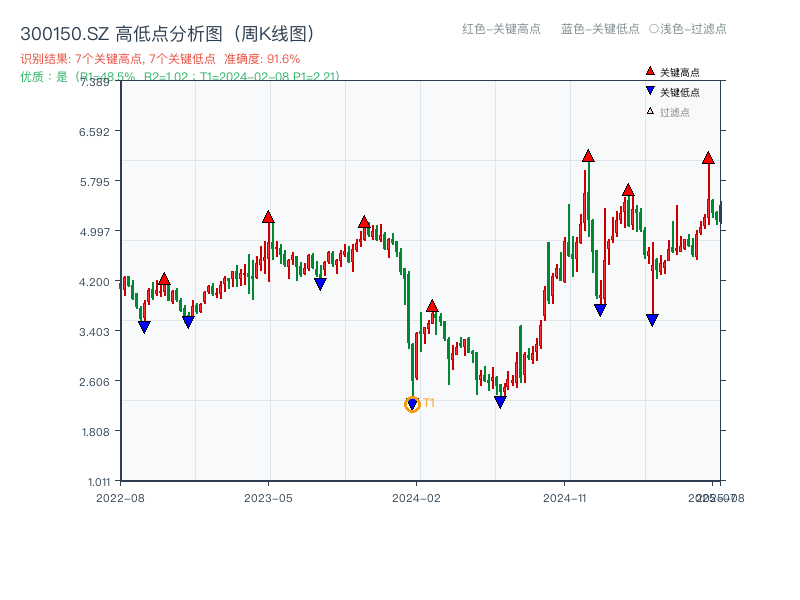Click the y-axis label 4.200

pyautogui.click(x=94, y=282)
